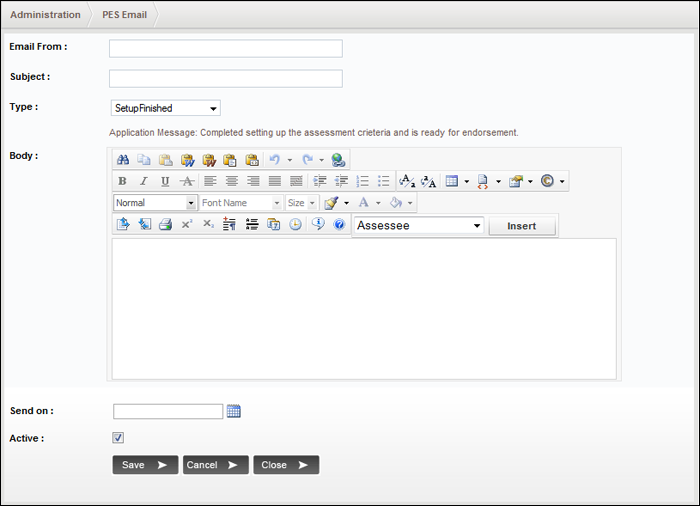The width and height of the screenshot is (700, 506).
Task: Toggle Underline formatting
Action: coord(165,181)
